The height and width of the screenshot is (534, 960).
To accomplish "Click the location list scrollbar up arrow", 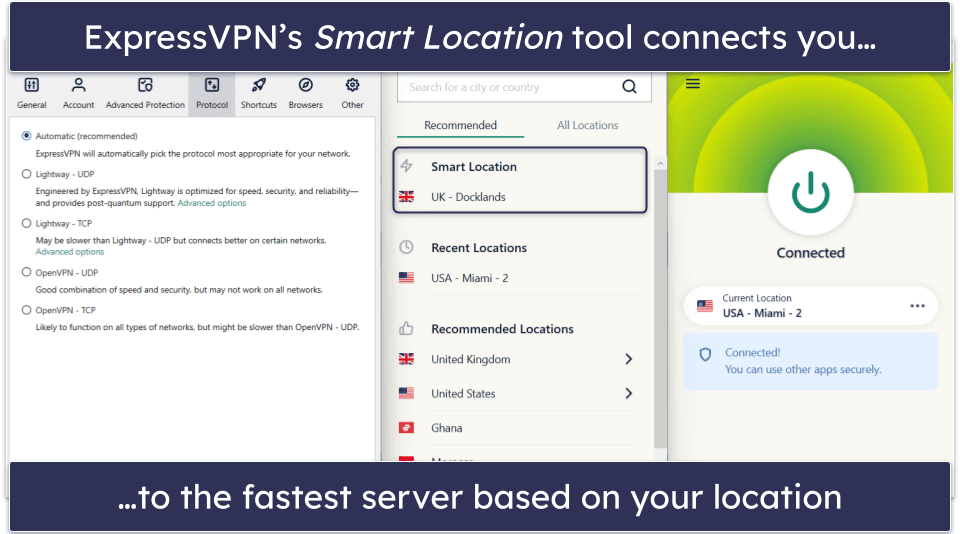I will pos(659,164).
